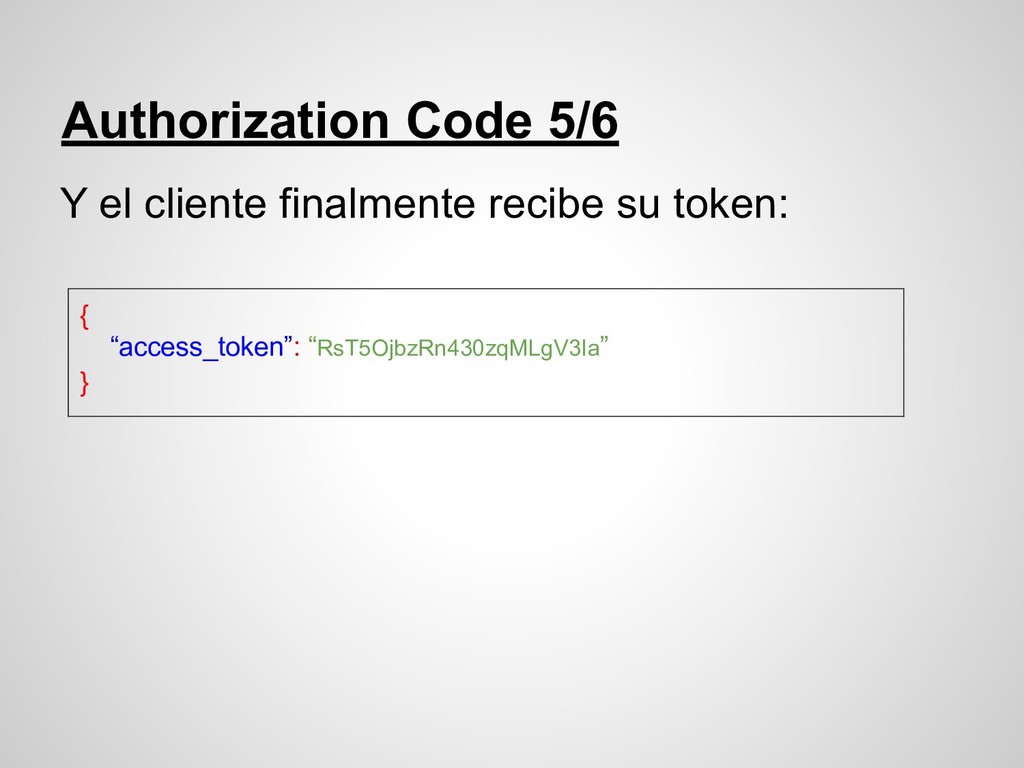Click the leading "Y" in the subtitle
Viewport: 1024px width, 768px height.
click(x=73, y=203)
